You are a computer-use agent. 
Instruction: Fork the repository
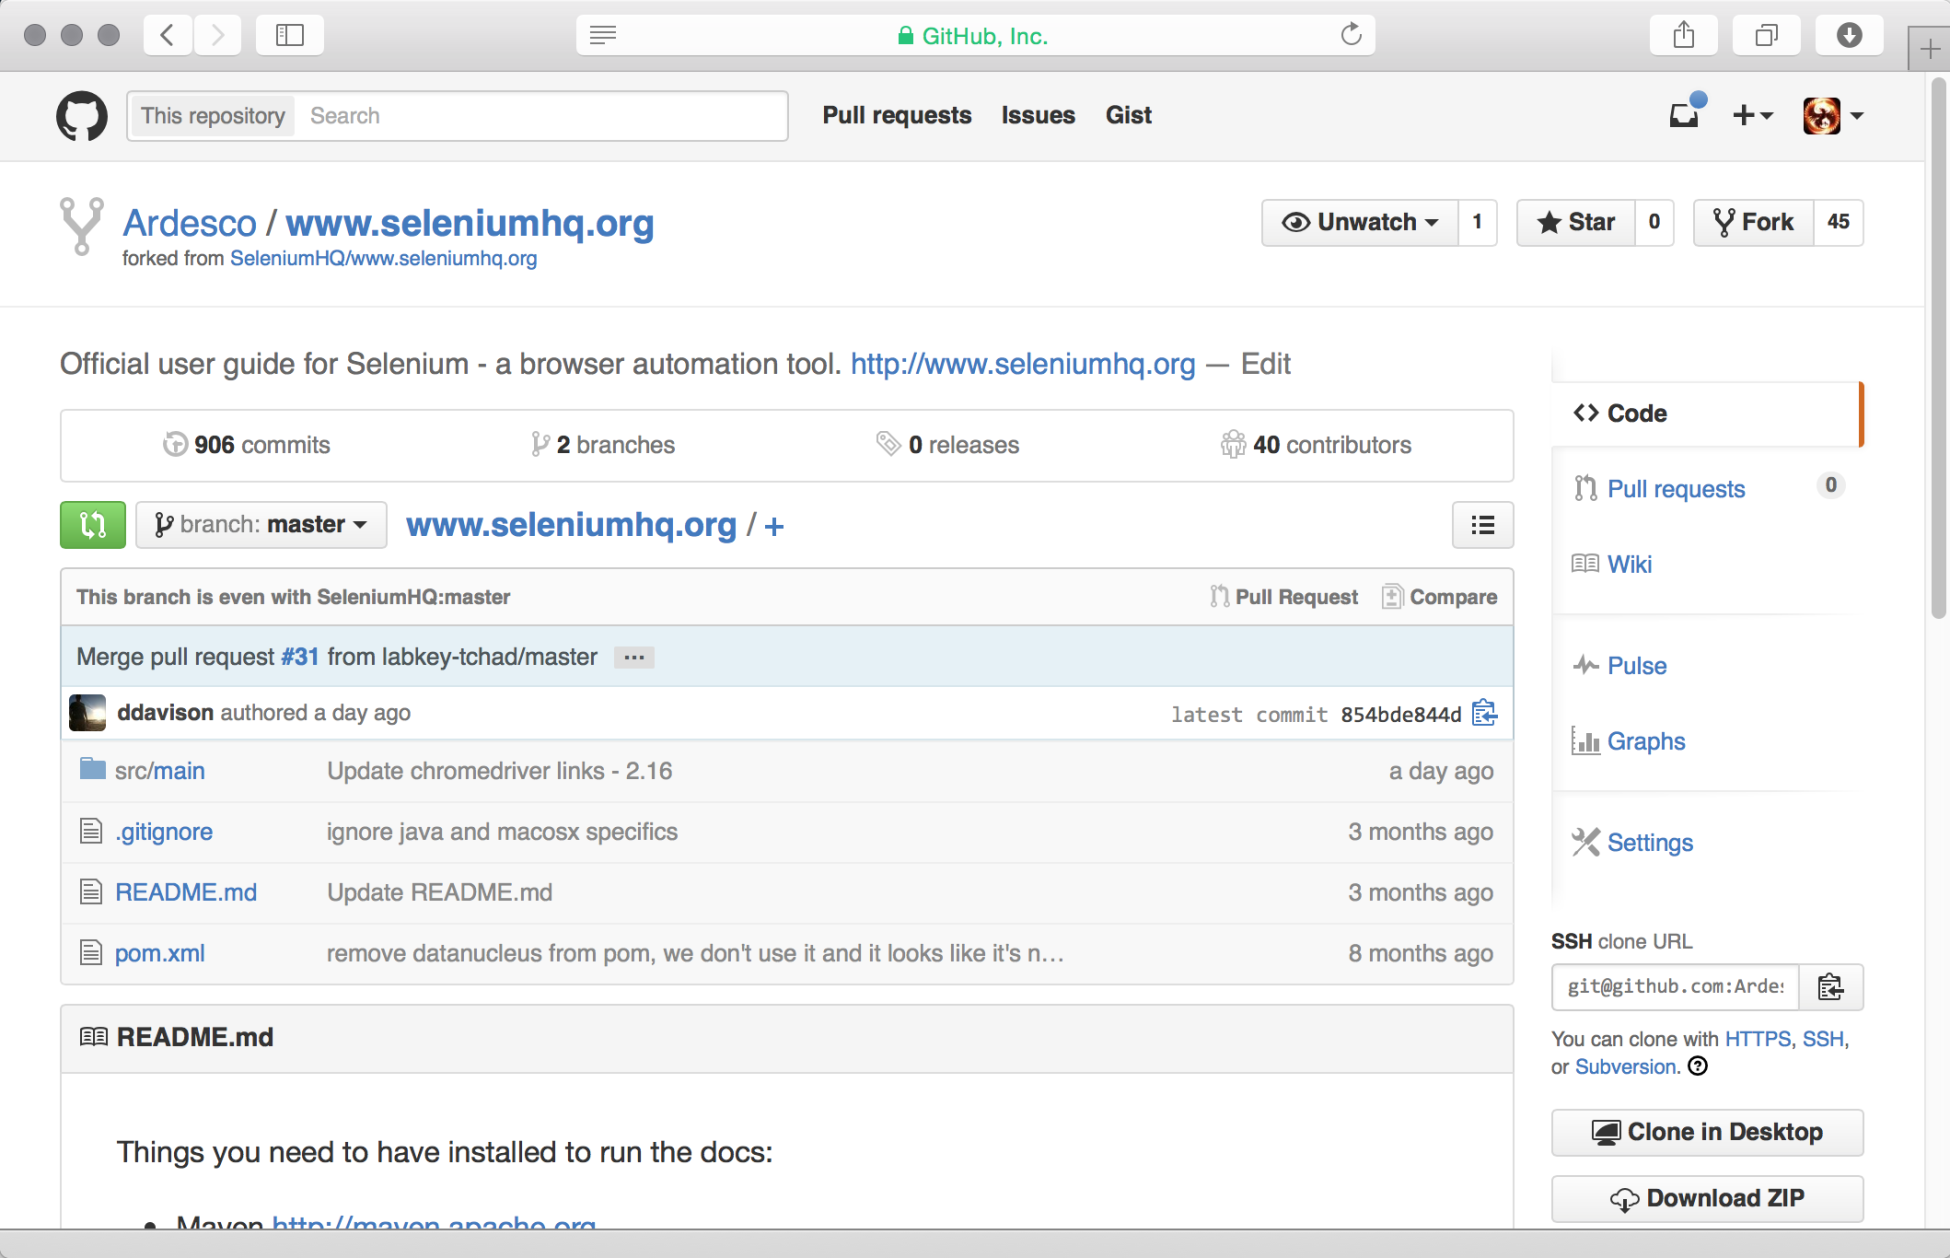[x=1753, y=222]
